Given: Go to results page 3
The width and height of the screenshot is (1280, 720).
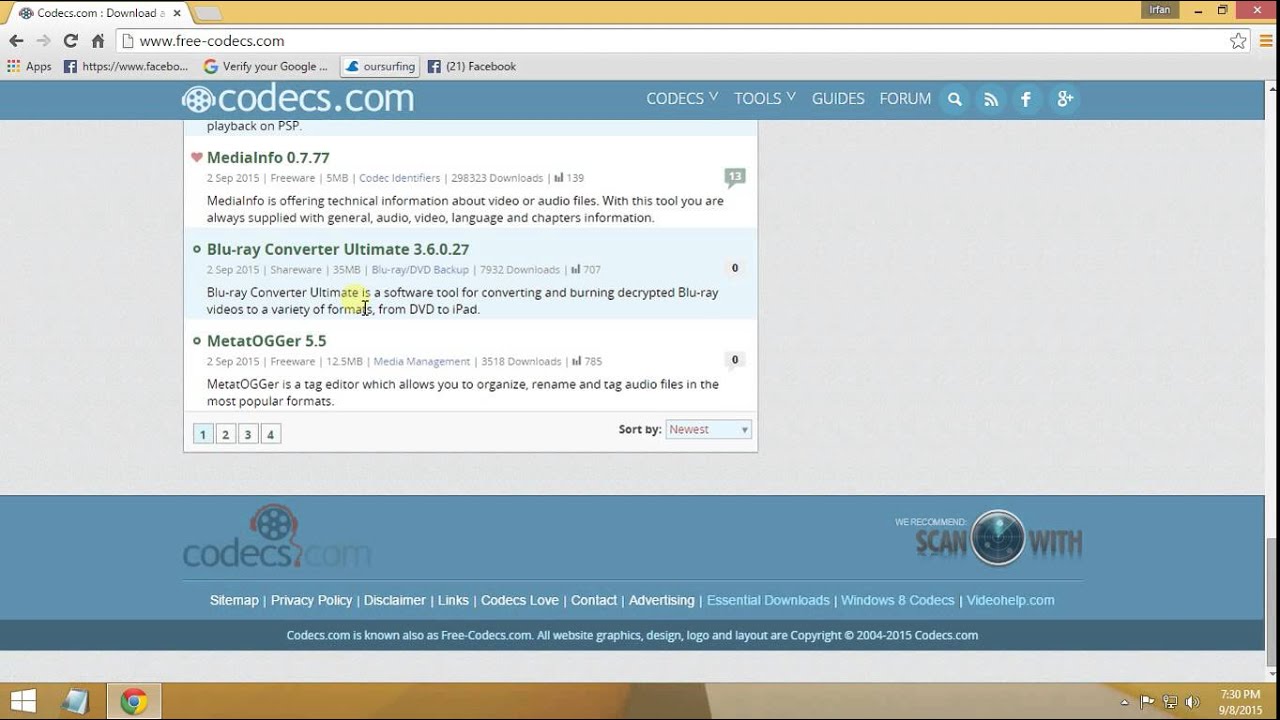Looking at the screenshot, I should click(248, 434).
